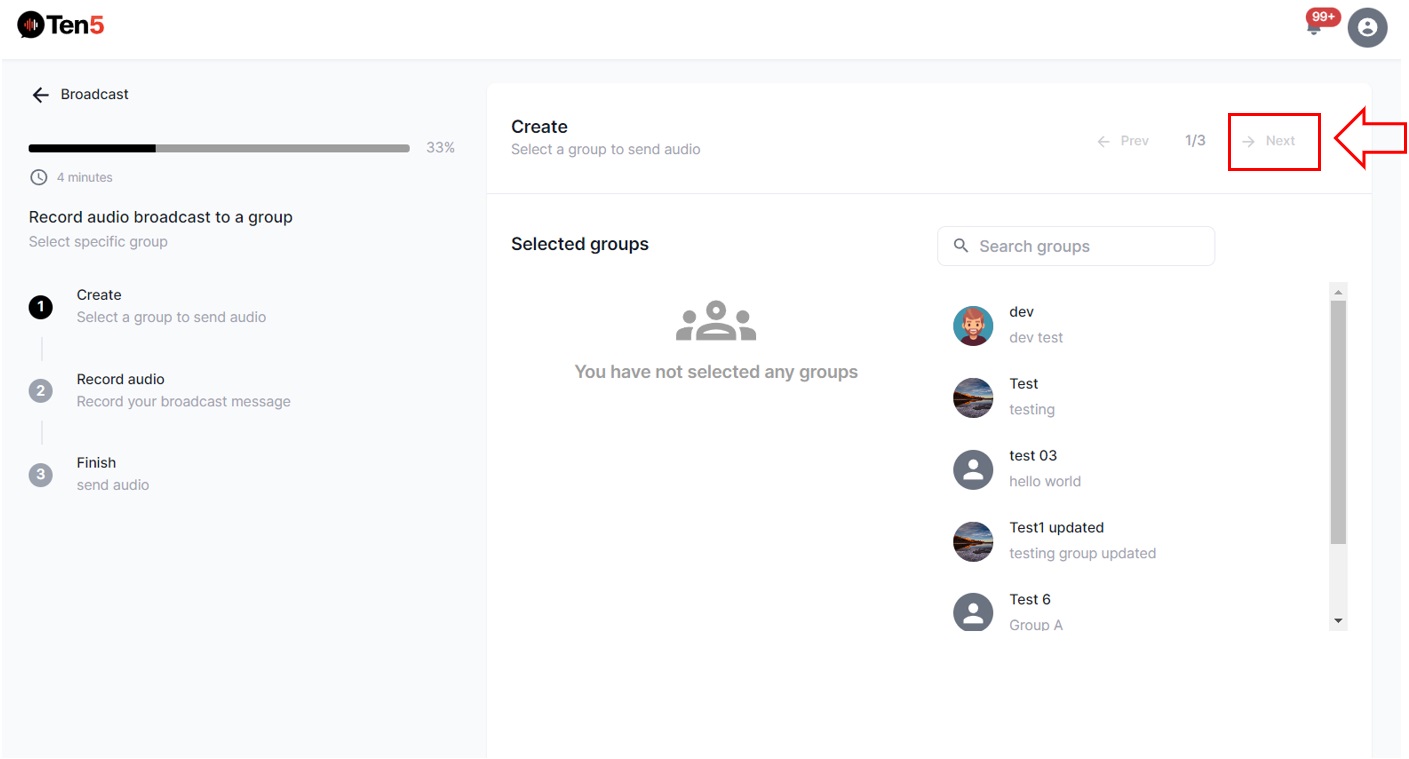Click the Ten5 logo

pos(61,25)
